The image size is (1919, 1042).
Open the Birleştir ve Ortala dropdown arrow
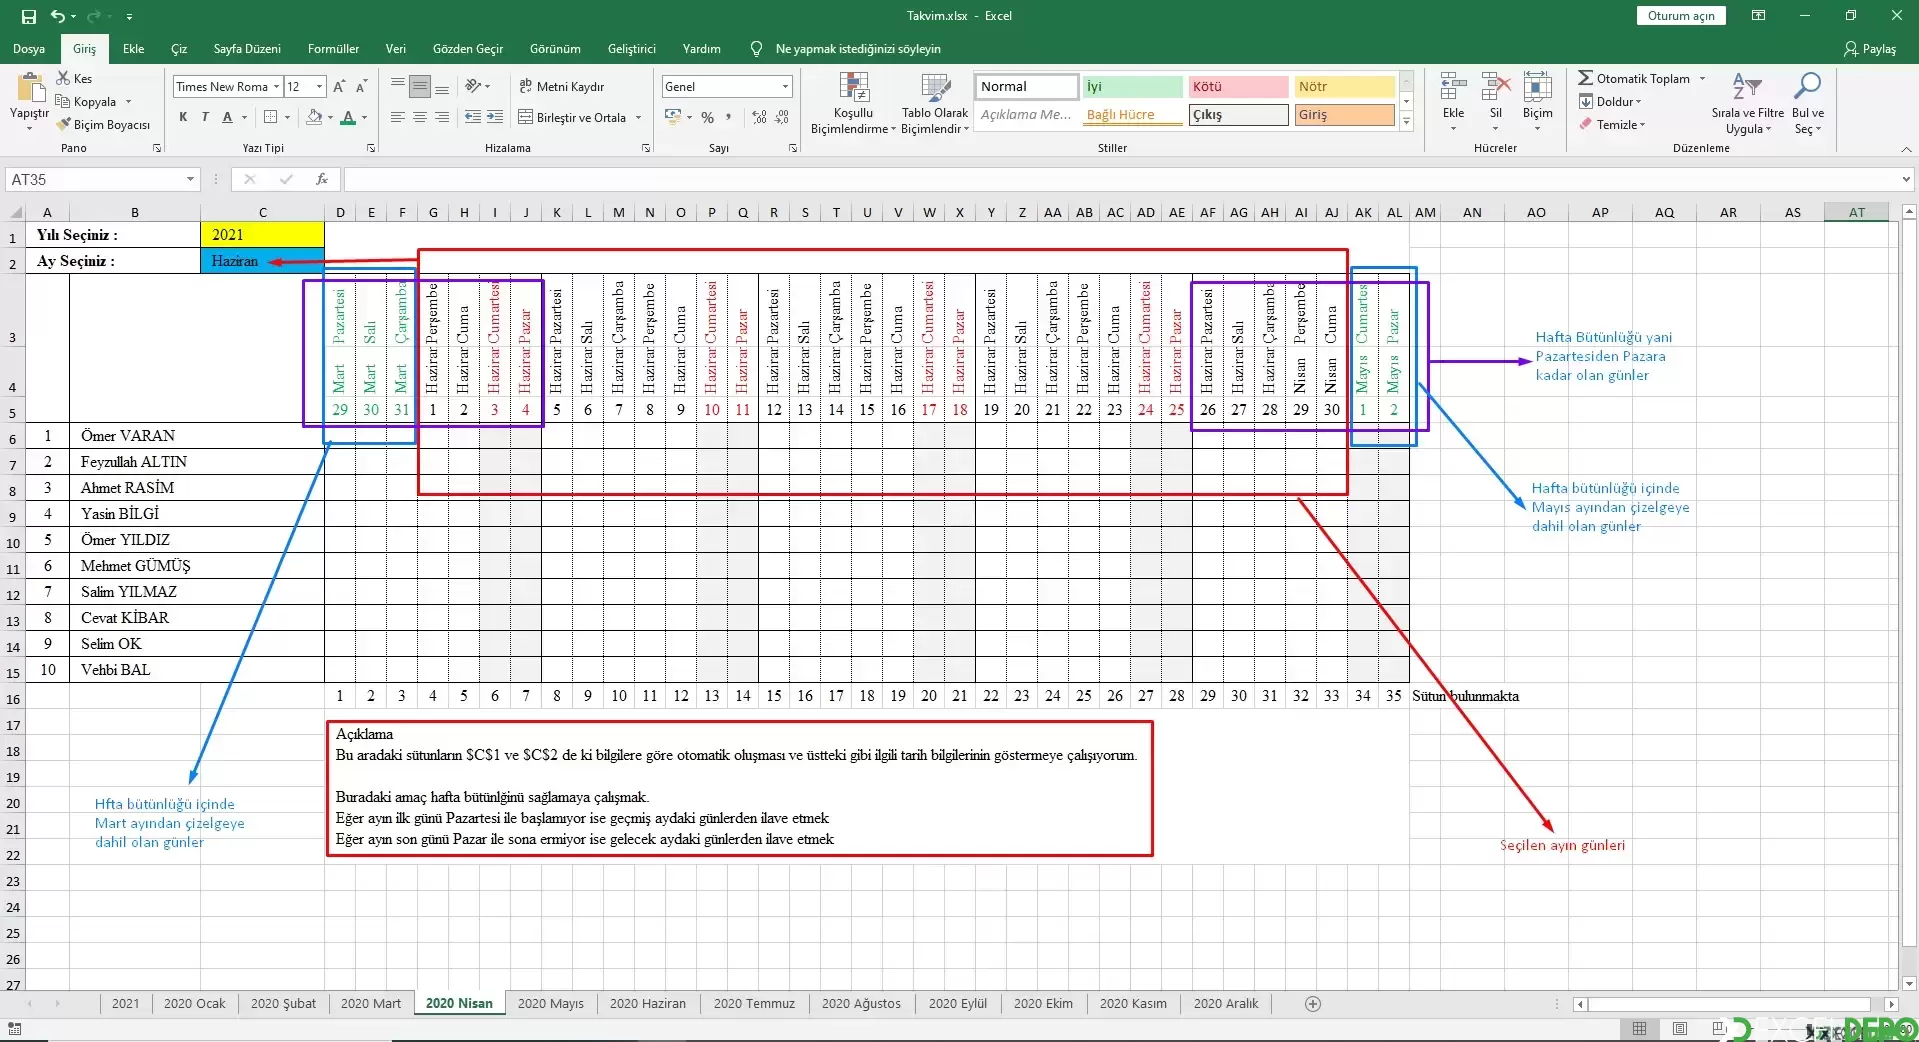(638, 117)
